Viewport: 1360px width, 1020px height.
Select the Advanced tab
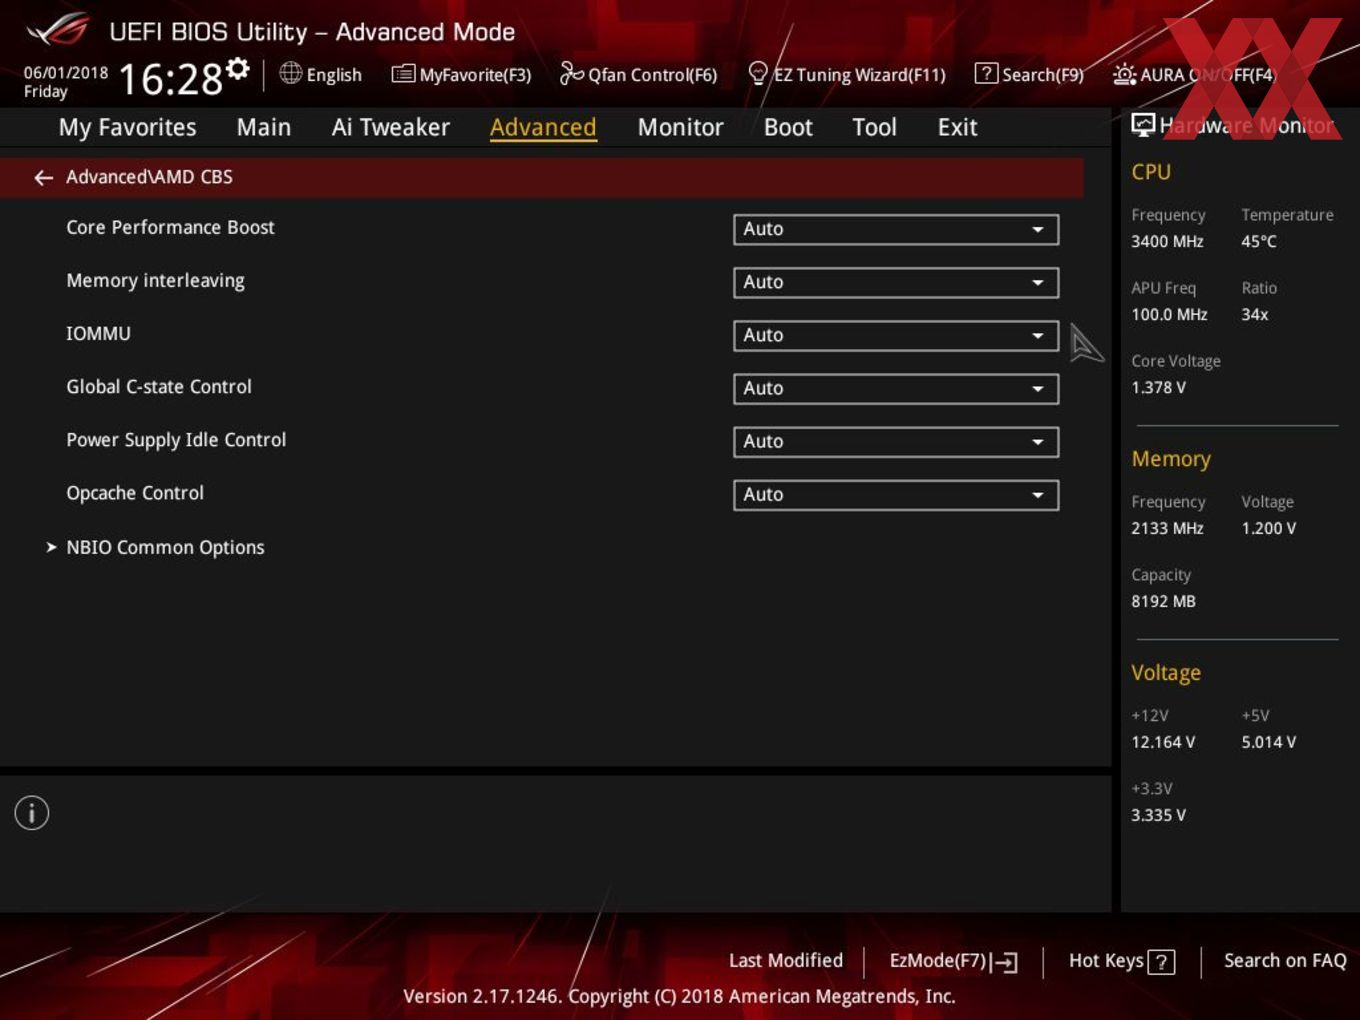point(543,127)
